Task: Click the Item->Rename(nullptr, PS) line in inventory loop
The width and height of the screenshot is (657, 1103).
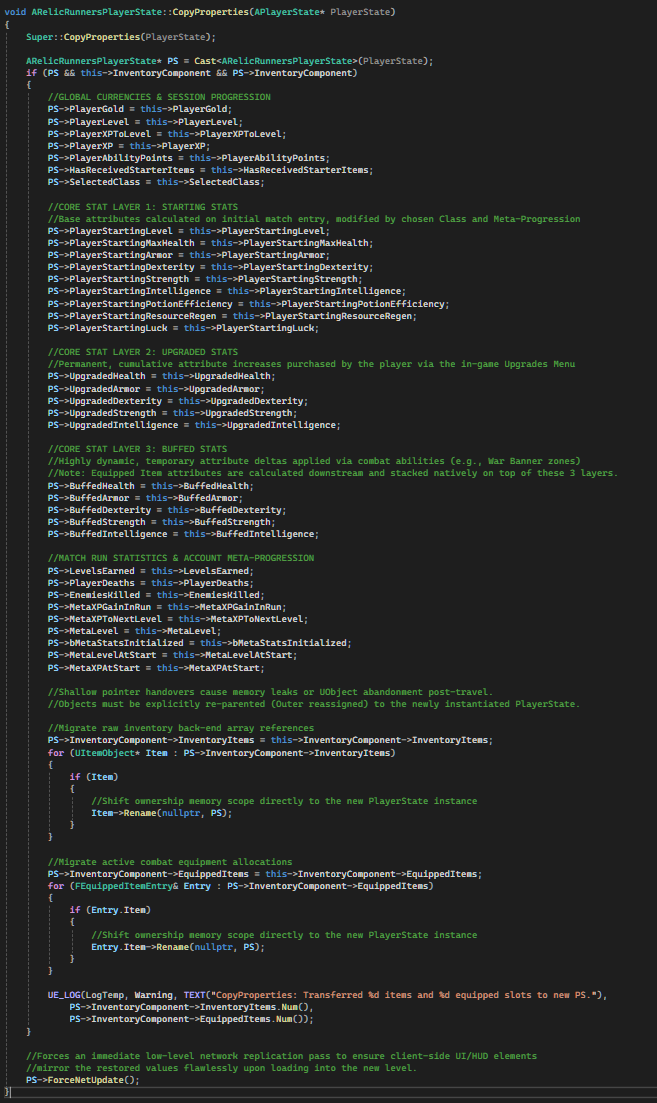Action: (x=162, y=813)
